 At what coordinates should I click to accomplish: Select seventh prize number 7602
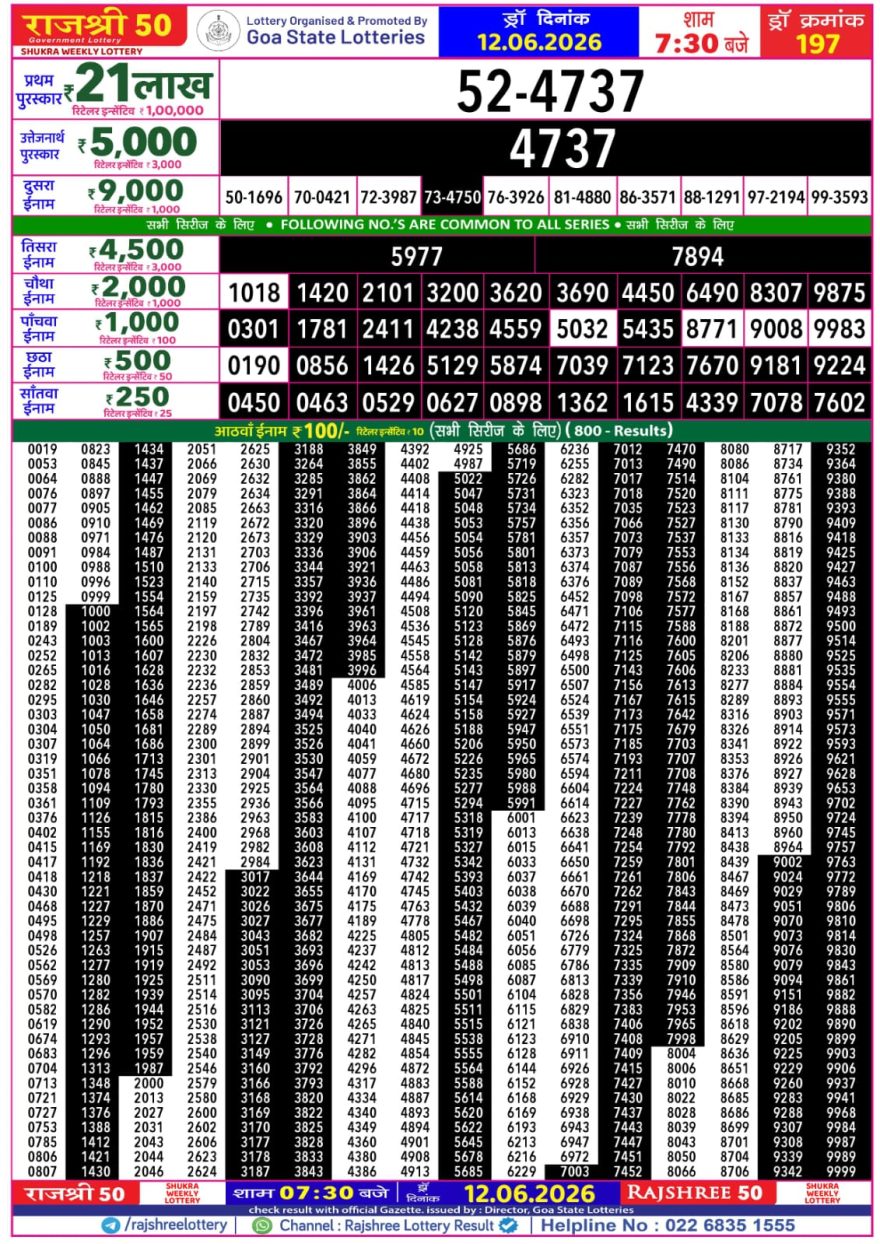[x=839, y=403]
